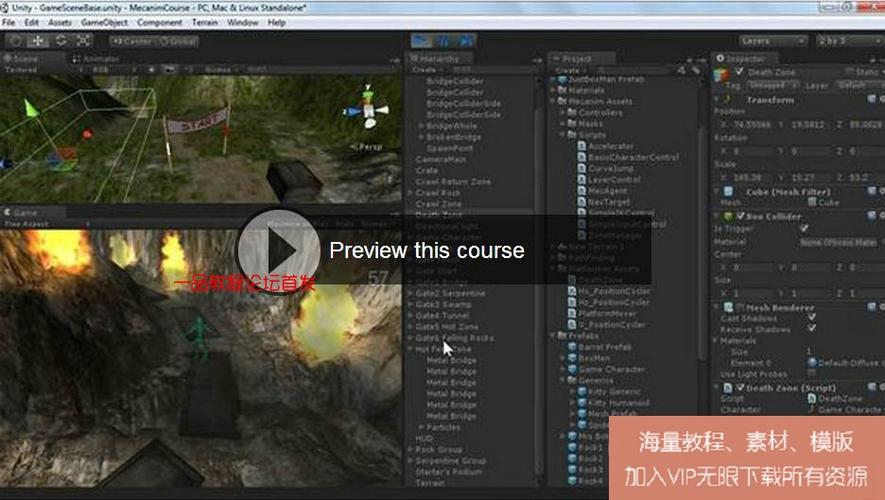Toggle the Center pivot mode button
Screen dimensions: 885x500
[x=132, y=41]
